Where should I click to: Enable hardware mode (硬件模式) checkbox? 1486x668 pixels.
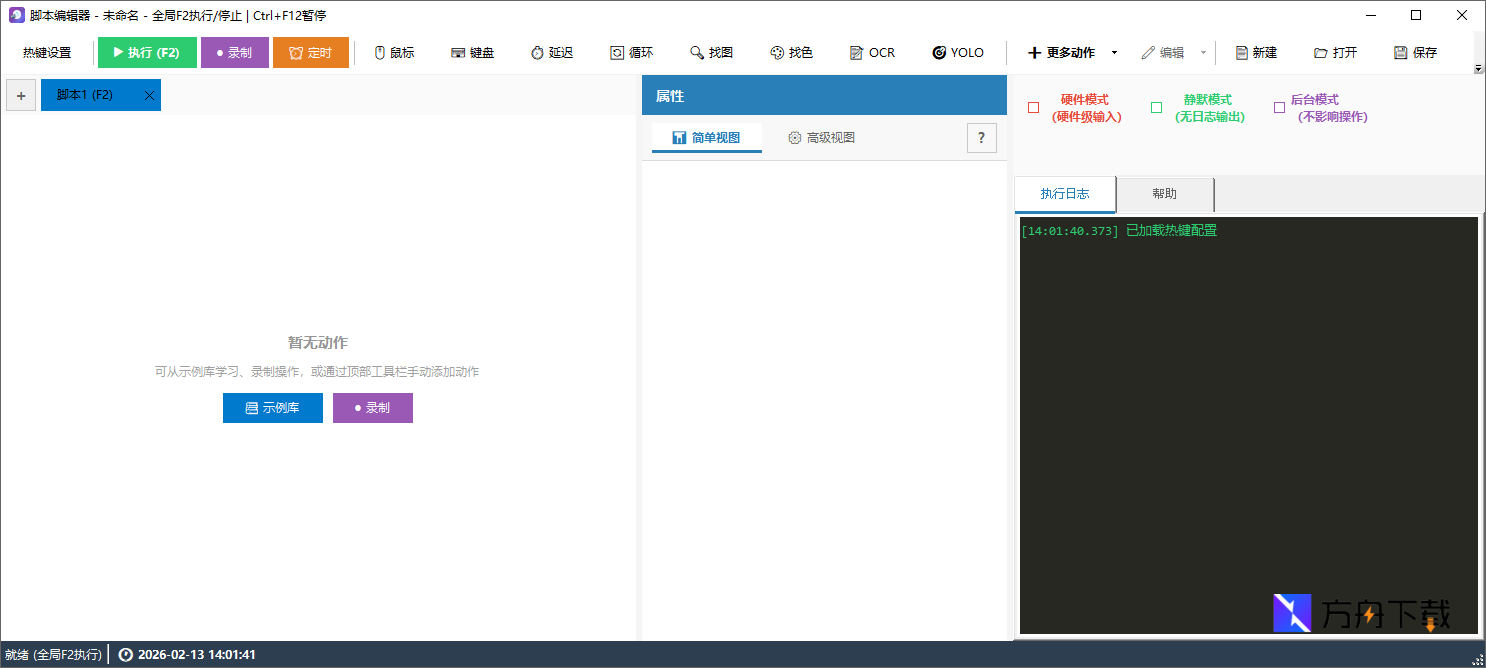[1034, 108]
